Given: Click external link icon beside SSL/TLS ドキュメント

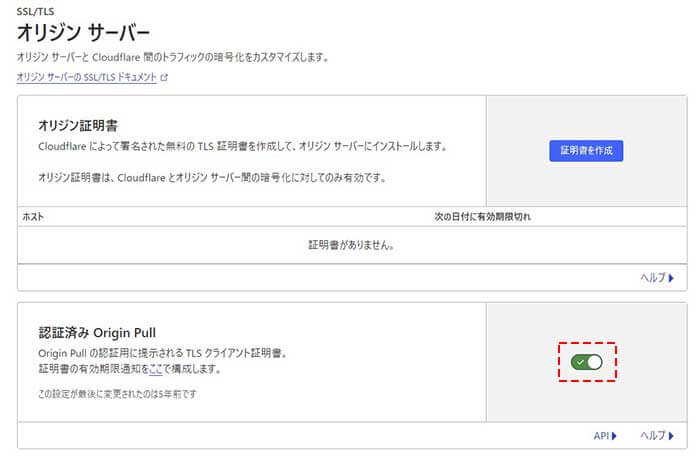Looking at the screenshot, I should 164,77.
